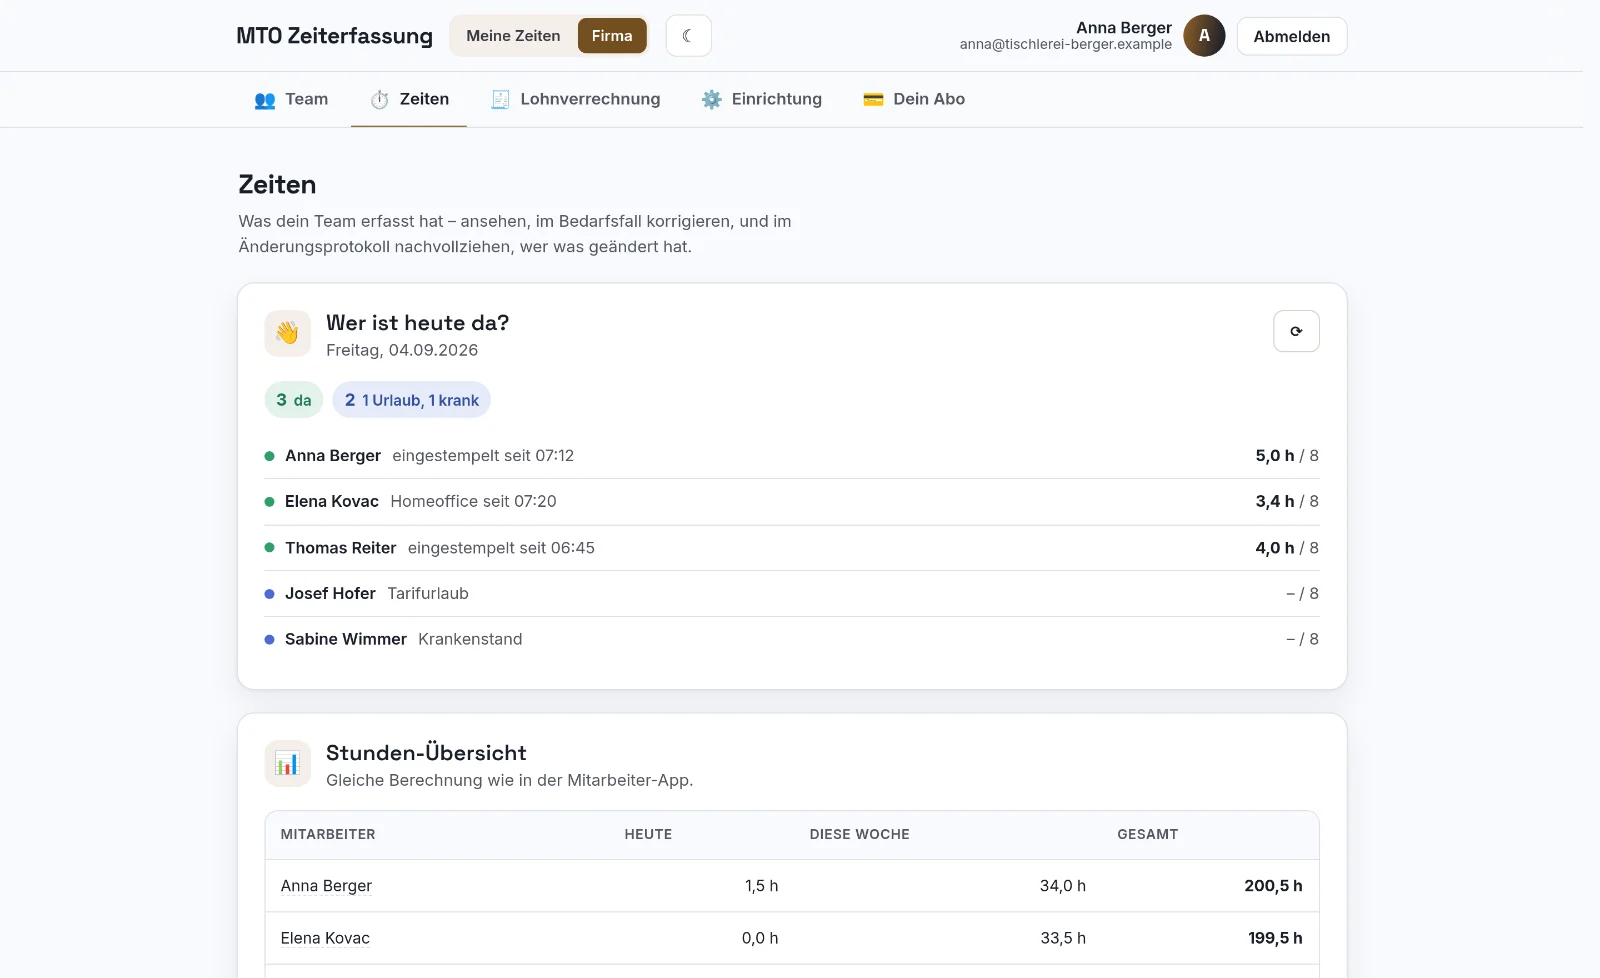Click the receipt icon next to Lohnverrechnung
The image size is (1600, 978).
pos(501,100)
